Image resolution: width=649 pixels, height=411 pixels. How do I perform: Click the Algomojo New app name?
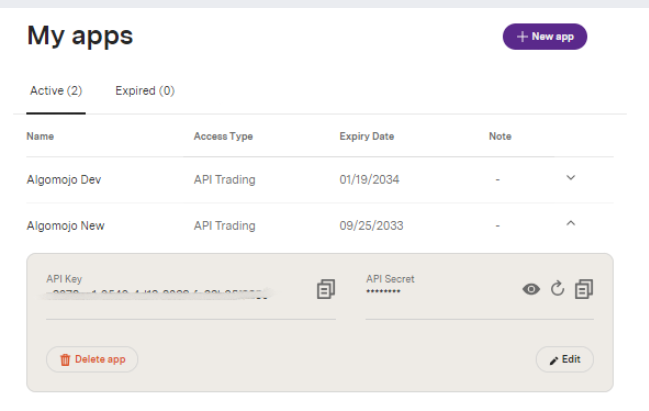click(x=65, y=226)
